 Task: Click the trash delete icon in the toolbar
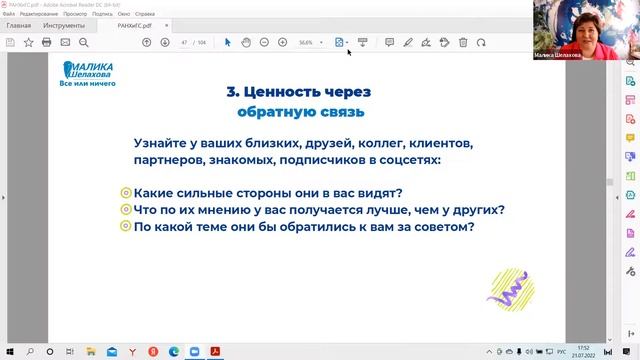463,42
